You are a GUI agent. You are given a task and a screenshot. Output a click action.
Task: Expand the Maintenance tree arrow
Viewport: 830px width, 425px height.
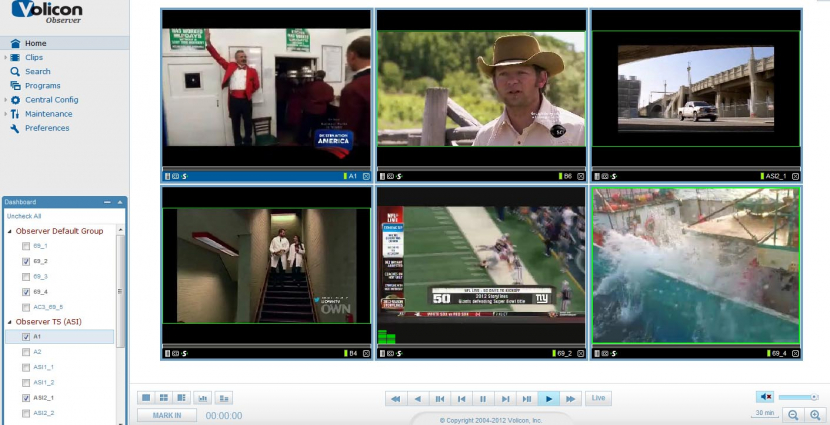(5, 114)
